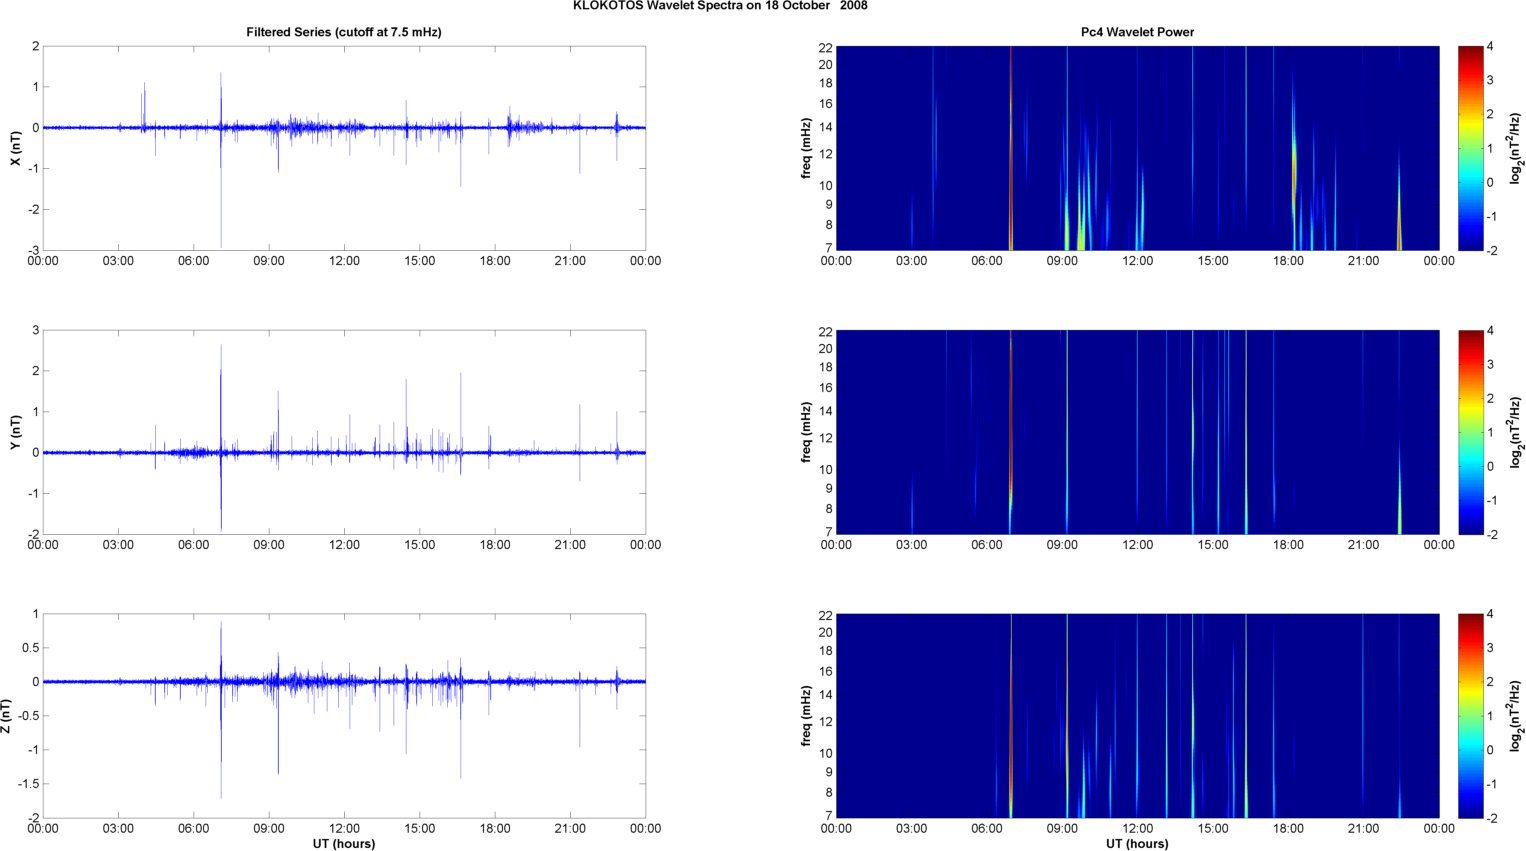Click the X (nT) axis label
Screen dimensions: 1526x851
[x=15, y=148]
